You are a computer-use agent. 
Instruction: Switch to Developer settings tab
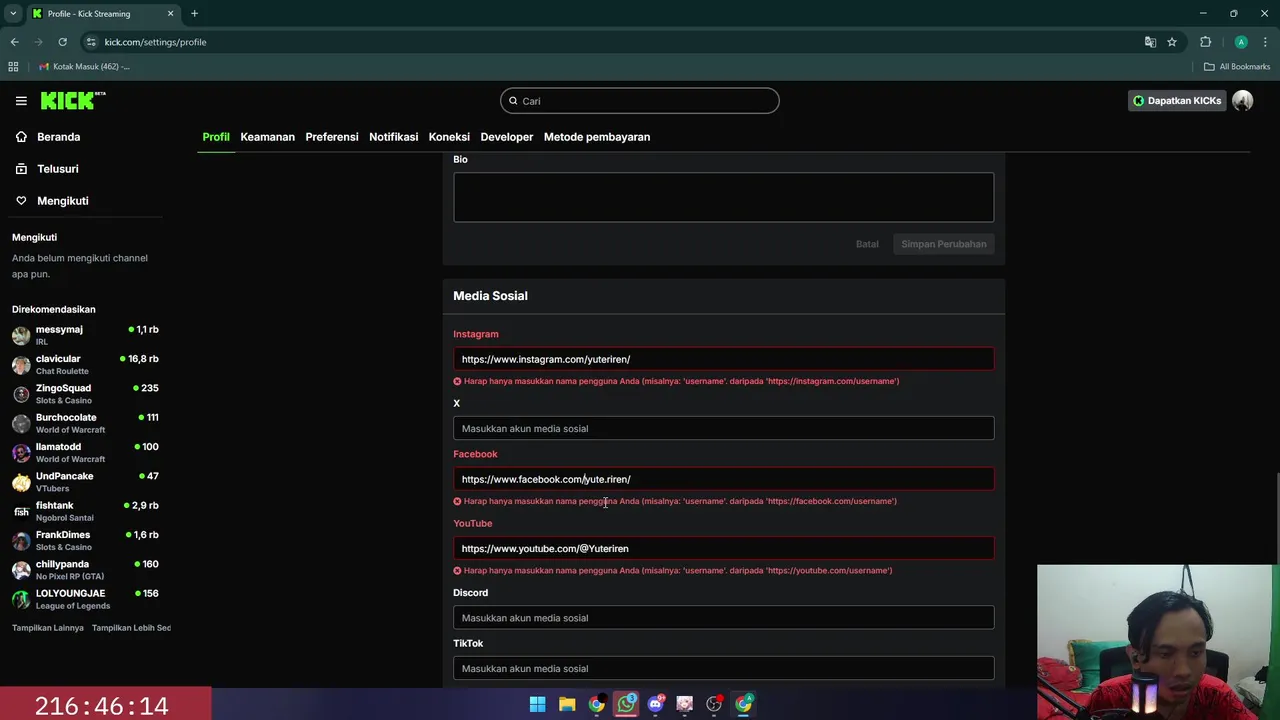[507, 137]
